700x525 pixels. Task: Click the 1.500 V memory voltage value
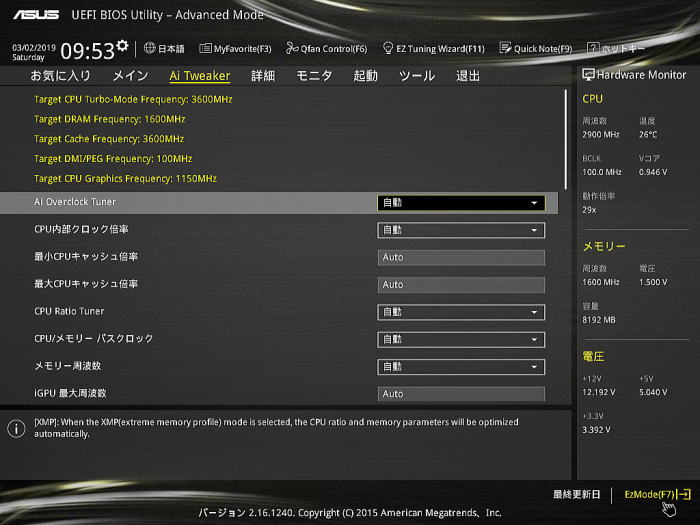(x=653, y=282)
